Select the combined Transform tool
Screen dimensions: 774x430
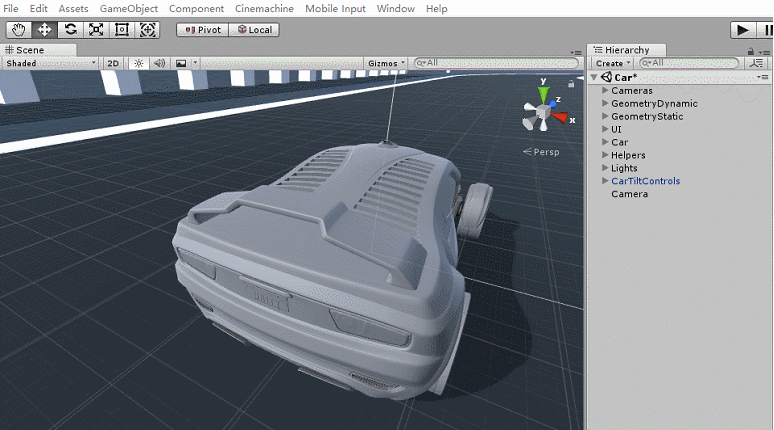click(x=148, y=30)
